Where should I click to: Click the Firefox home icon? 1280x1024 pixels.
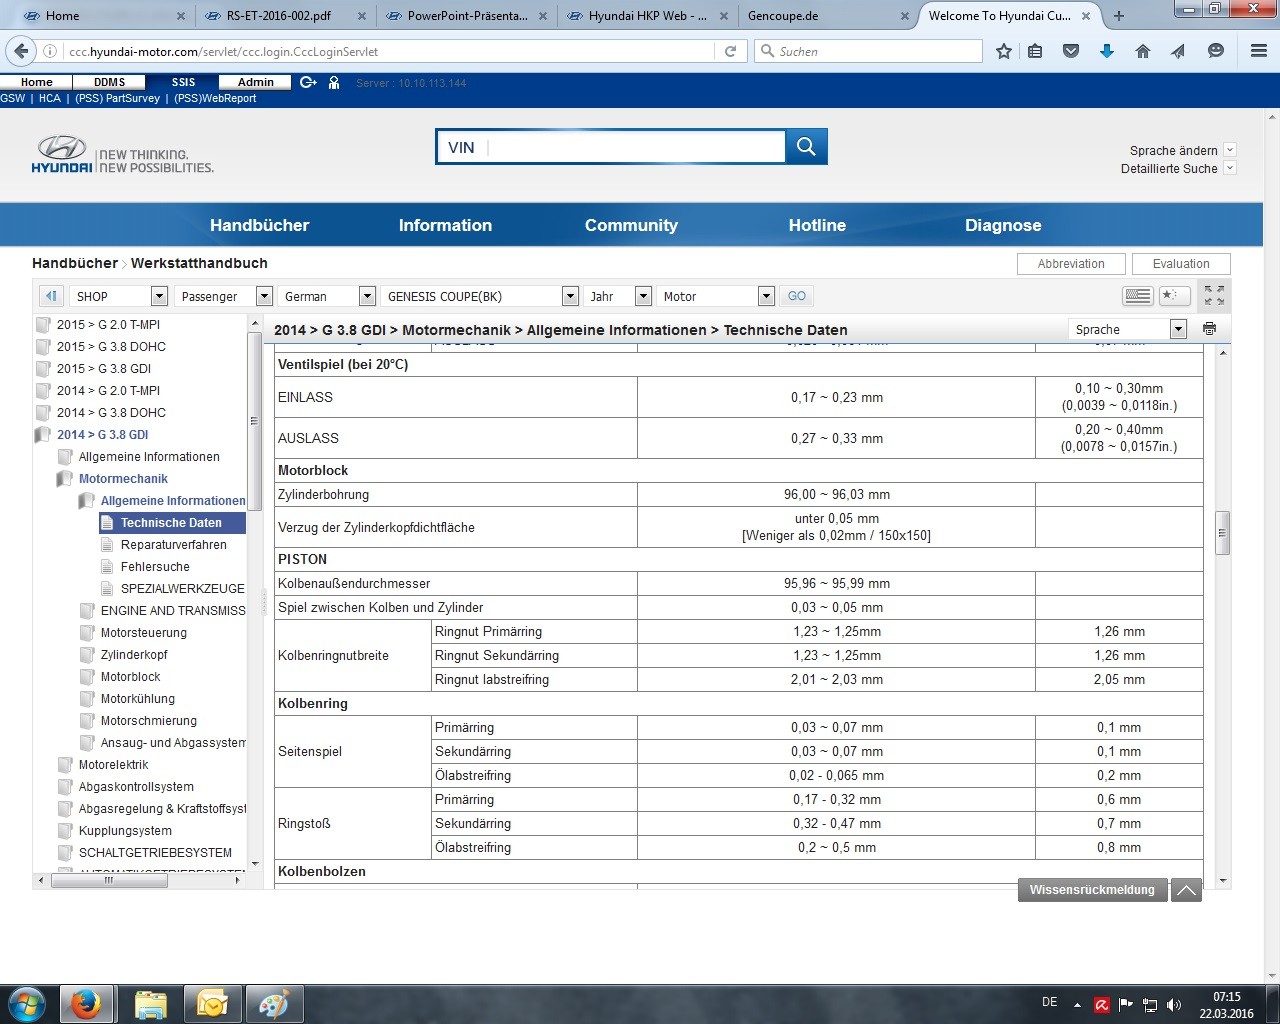[1143, 51]
